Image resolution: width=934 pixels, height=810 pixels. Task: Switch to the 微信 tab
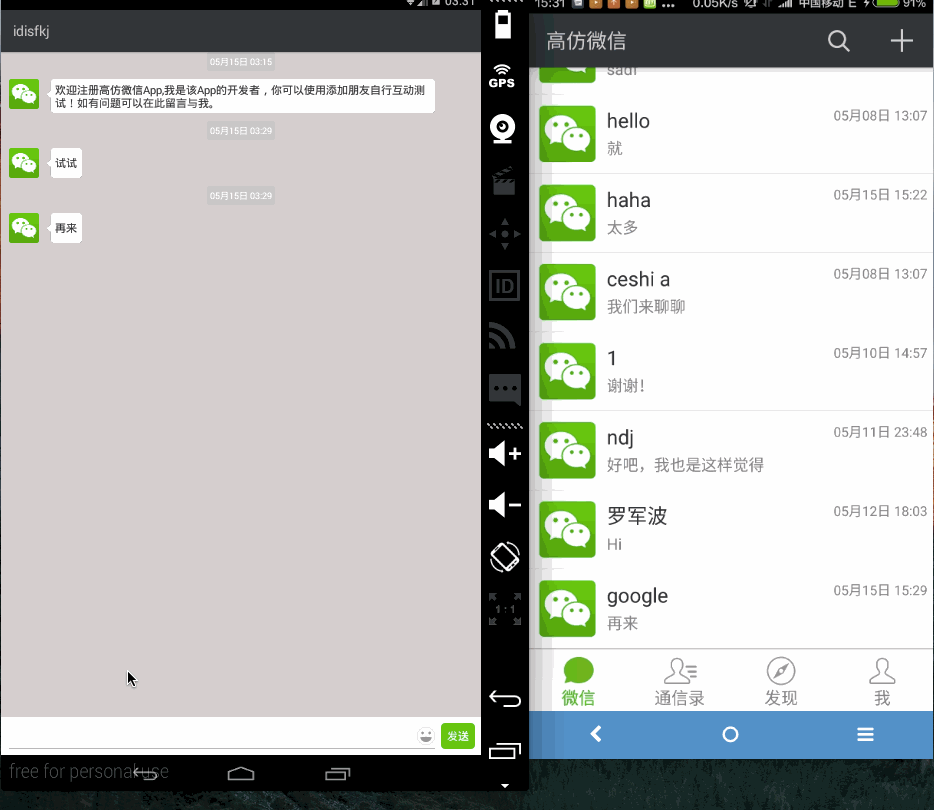click(578, 682)
